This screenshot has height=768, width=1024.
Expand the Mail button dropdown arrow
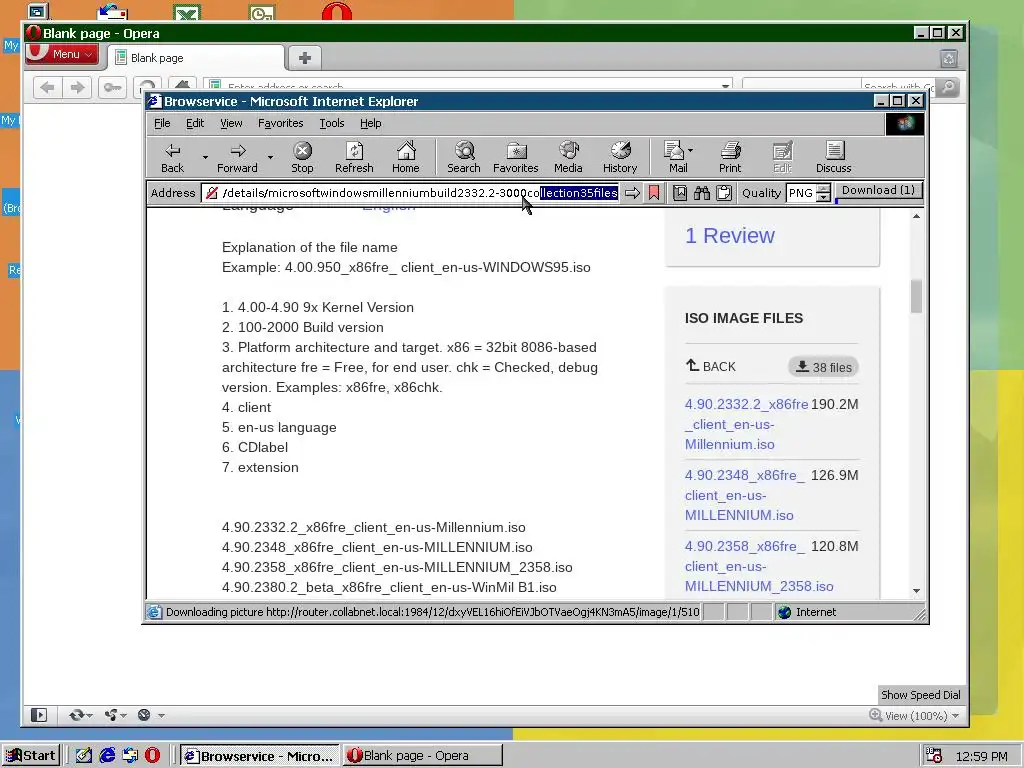click(x=690, y=151)
